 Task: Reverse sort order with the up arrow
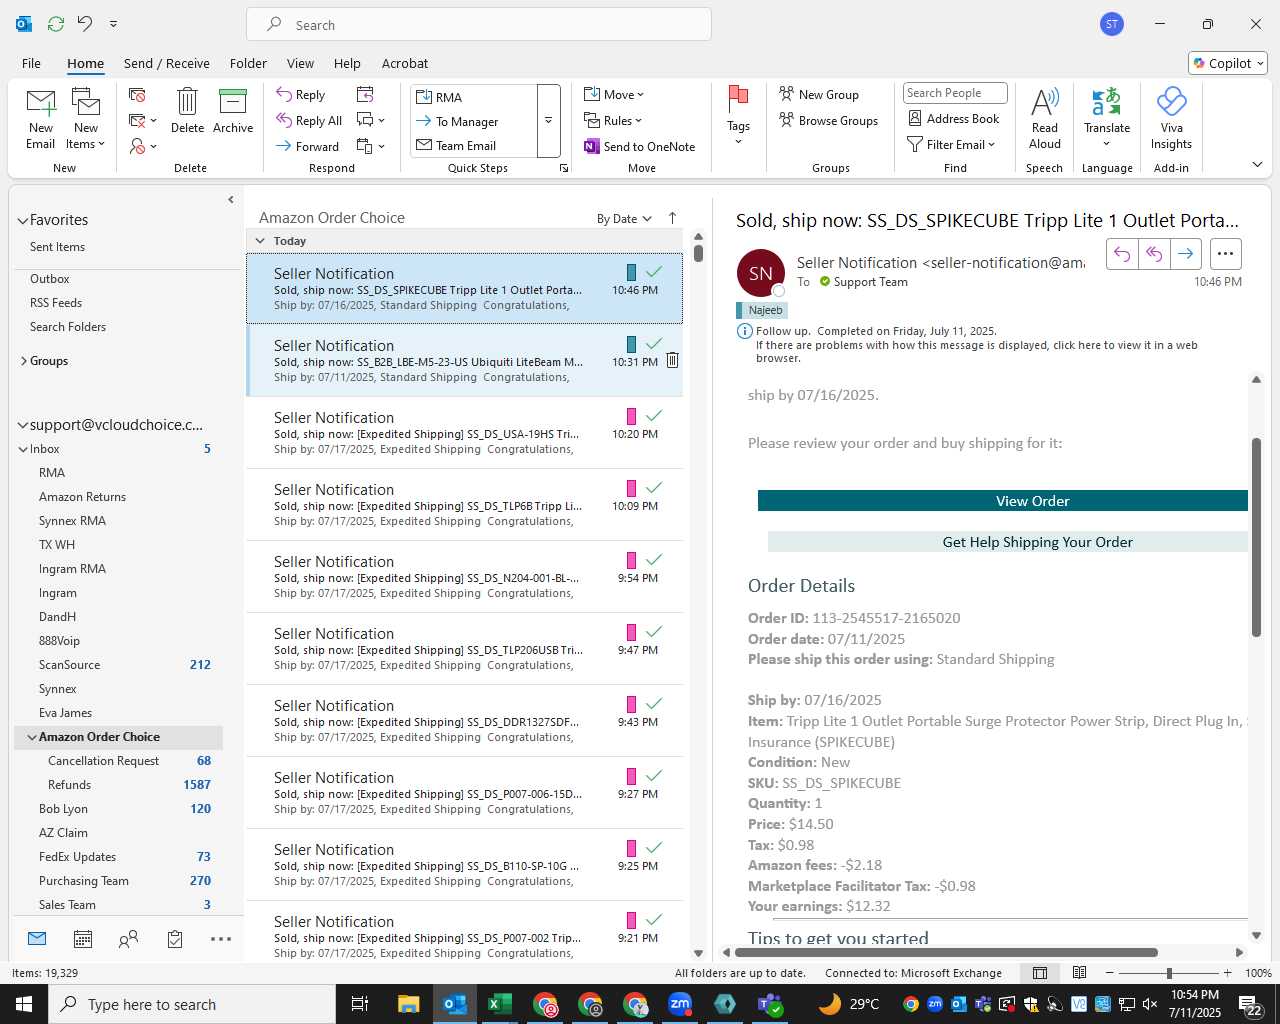672,218
